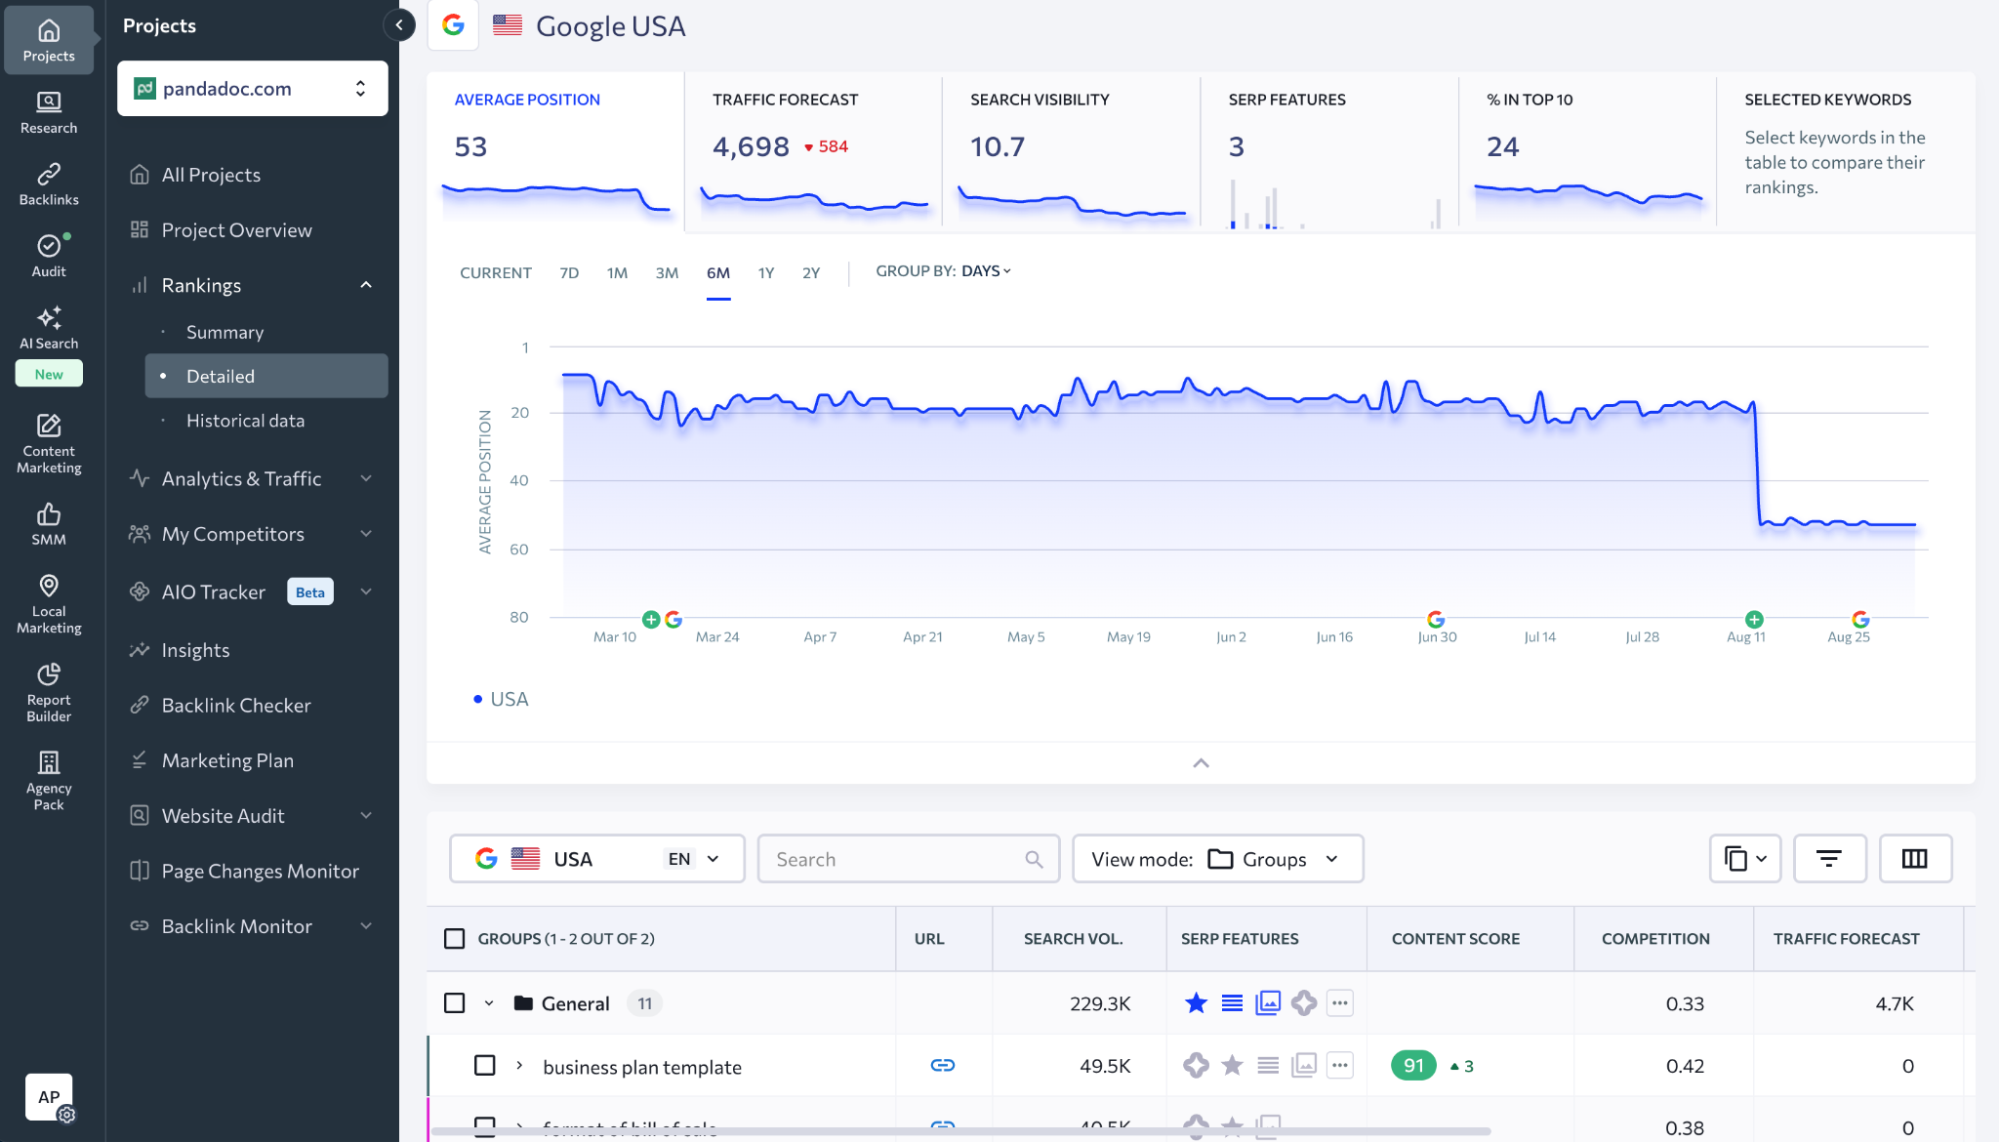
Task: Open Historical data under Rankings
Action: [x=245, y=421]
